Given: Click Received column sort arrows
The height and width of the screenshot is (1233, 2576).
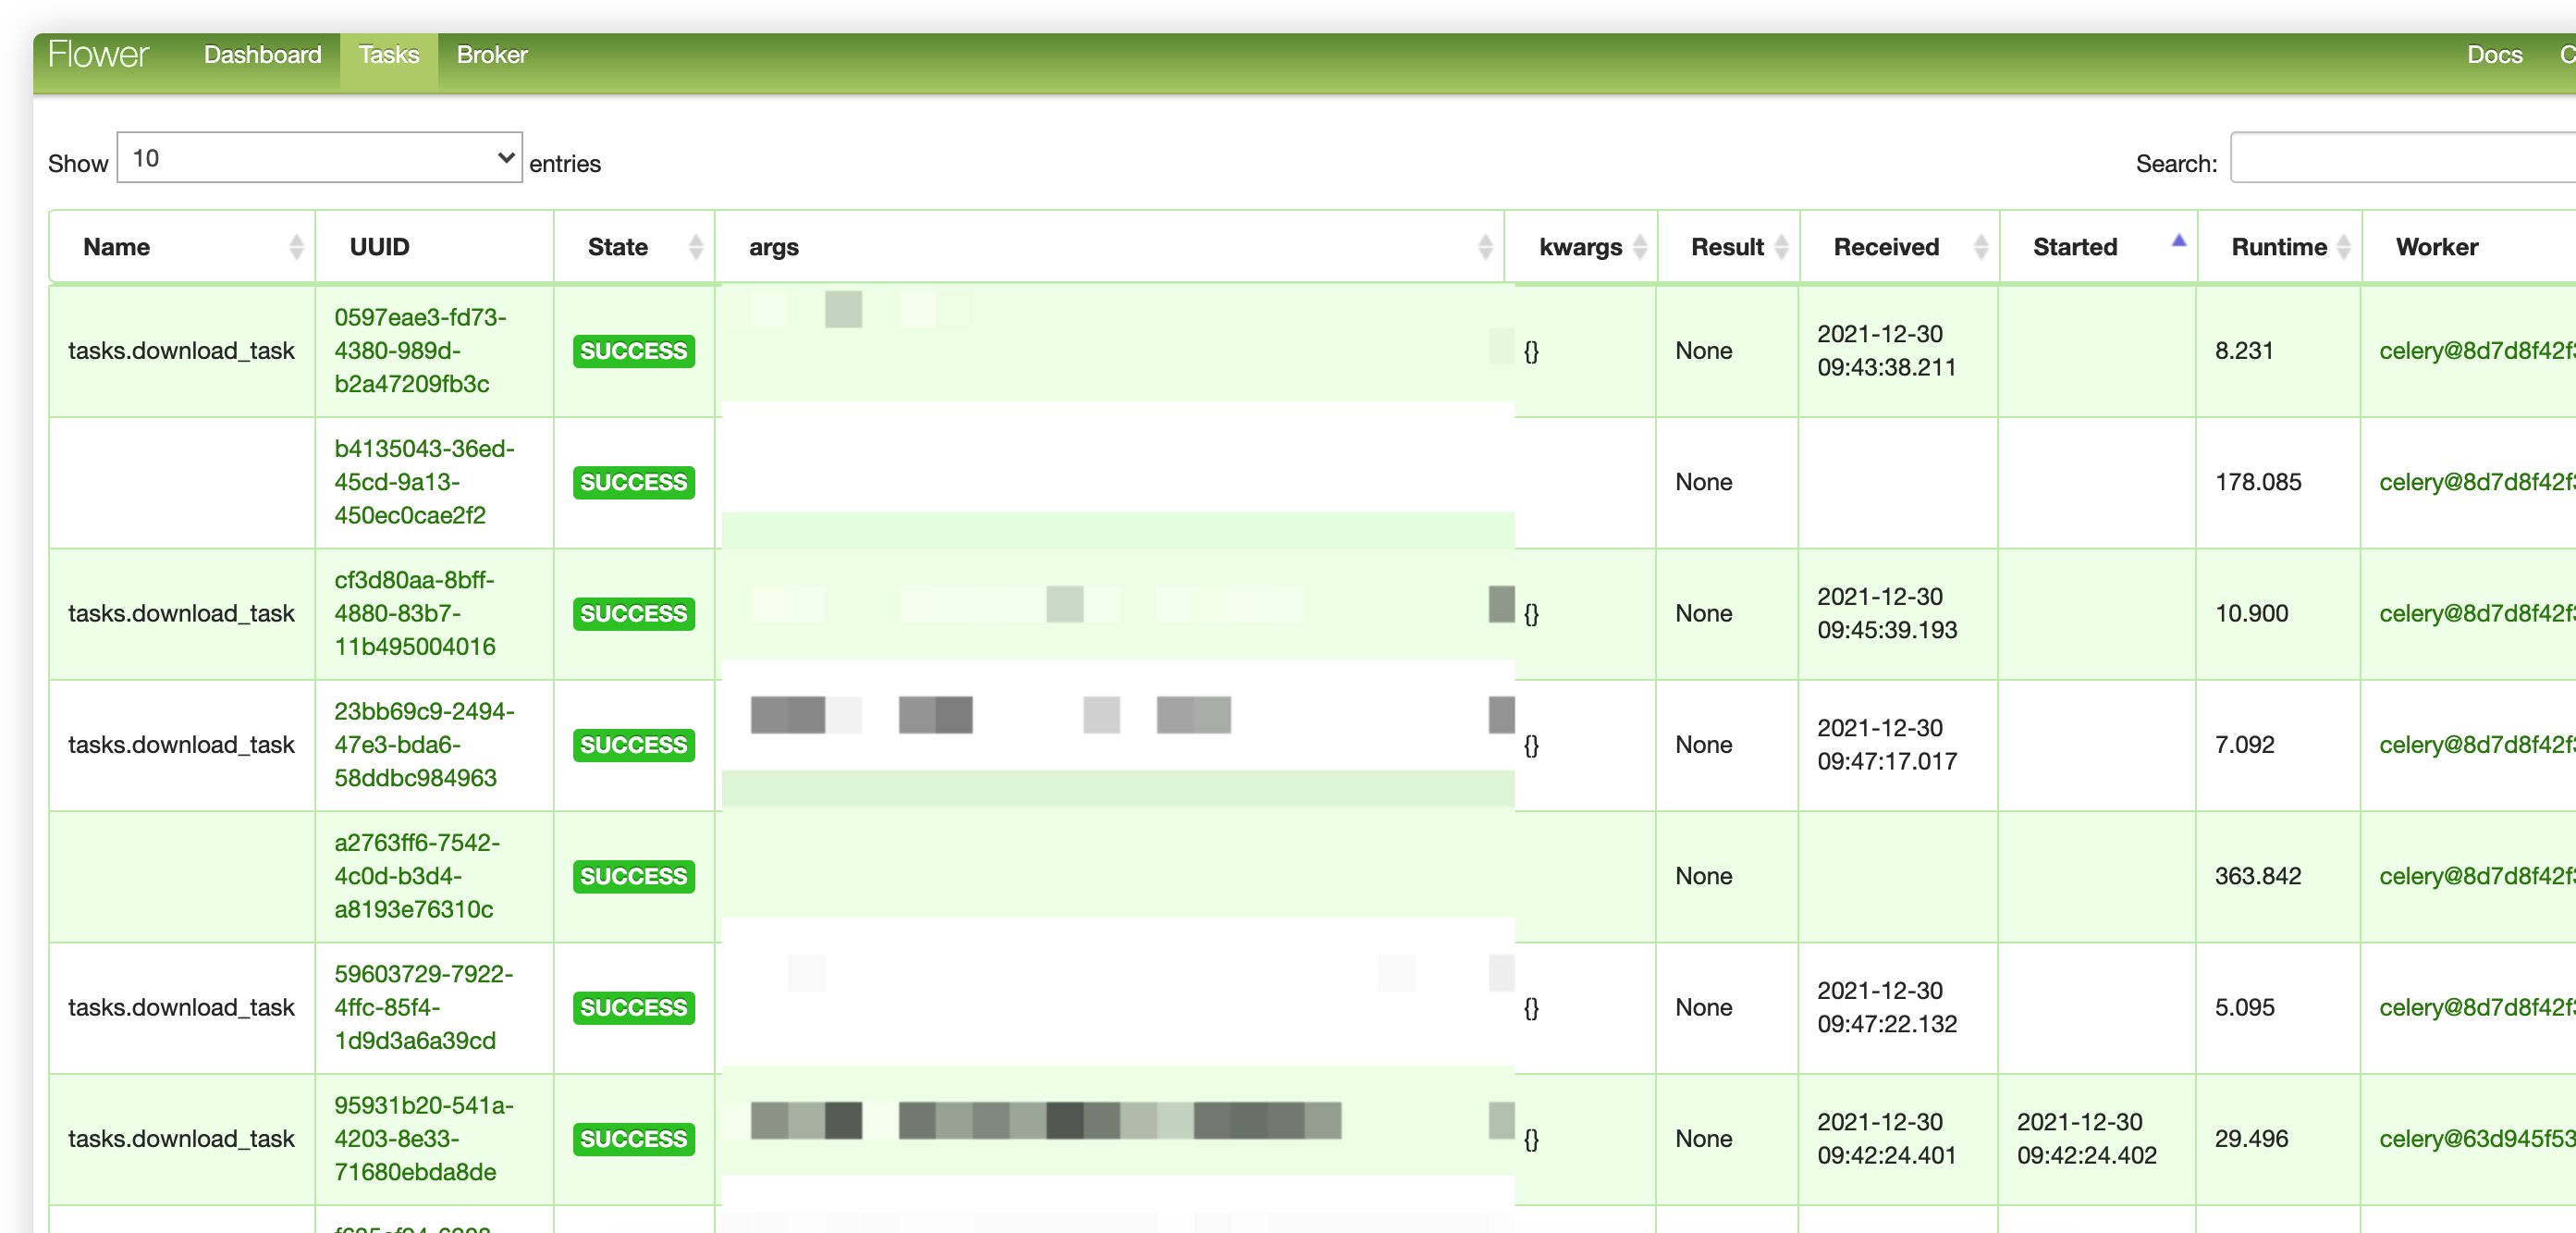Looking at the screenshot, I should pos(1980,247).
